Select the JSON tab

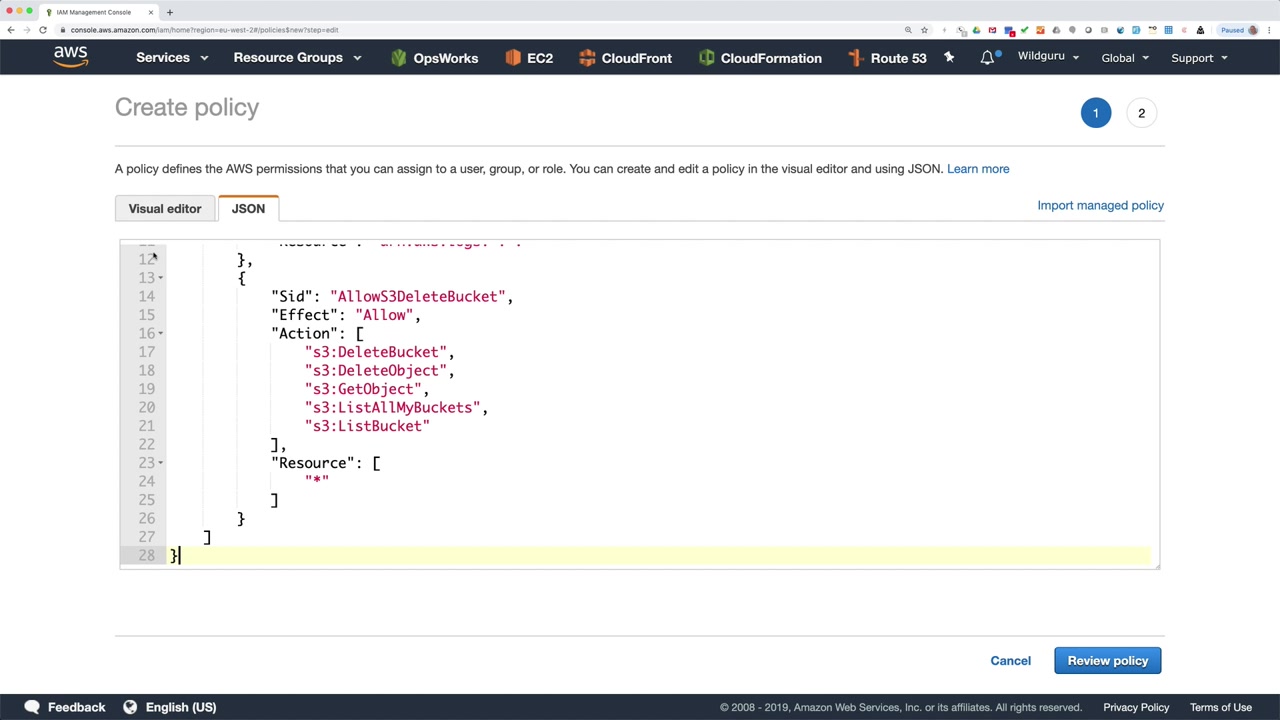(x=248, y=209)
